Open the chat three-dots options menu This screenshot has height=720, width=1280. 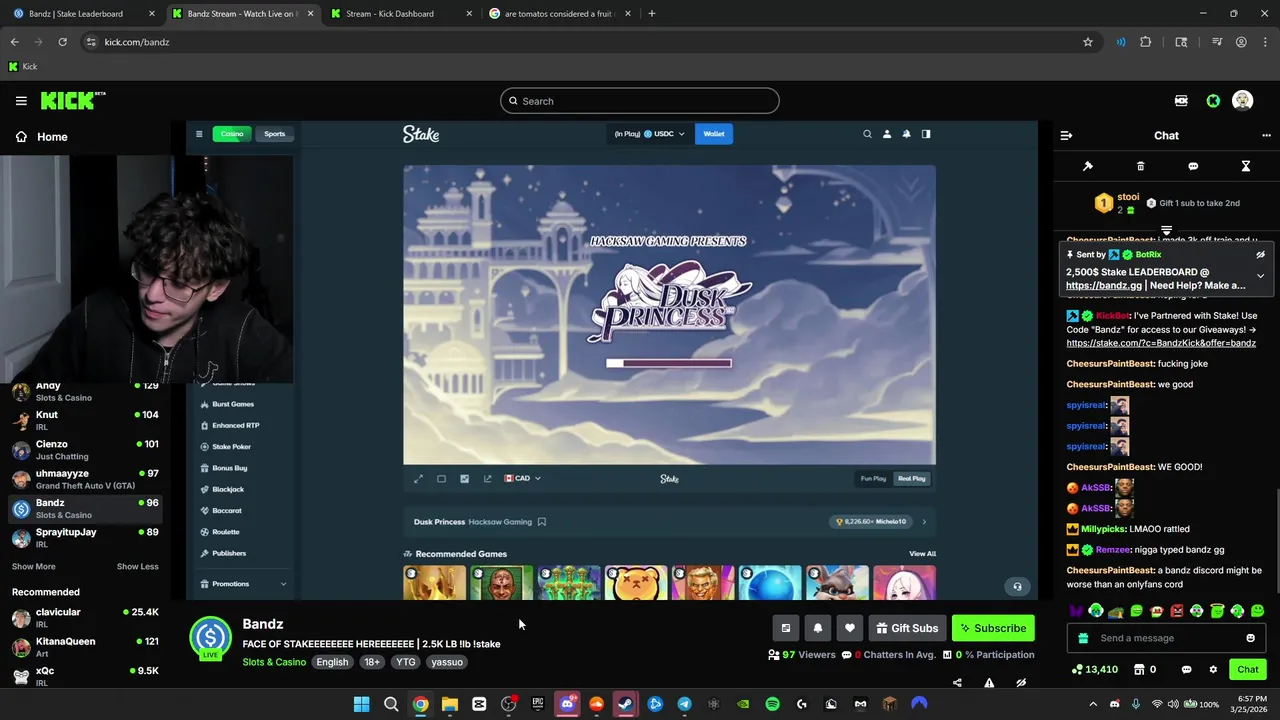pos(1266,135)
